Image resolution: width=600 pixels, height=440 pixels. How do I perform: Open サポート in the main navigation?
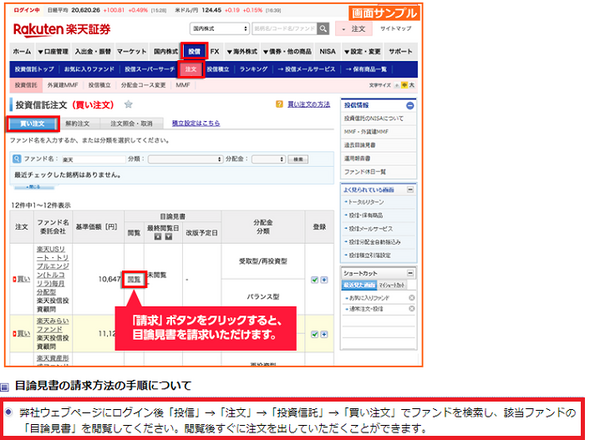401,51
